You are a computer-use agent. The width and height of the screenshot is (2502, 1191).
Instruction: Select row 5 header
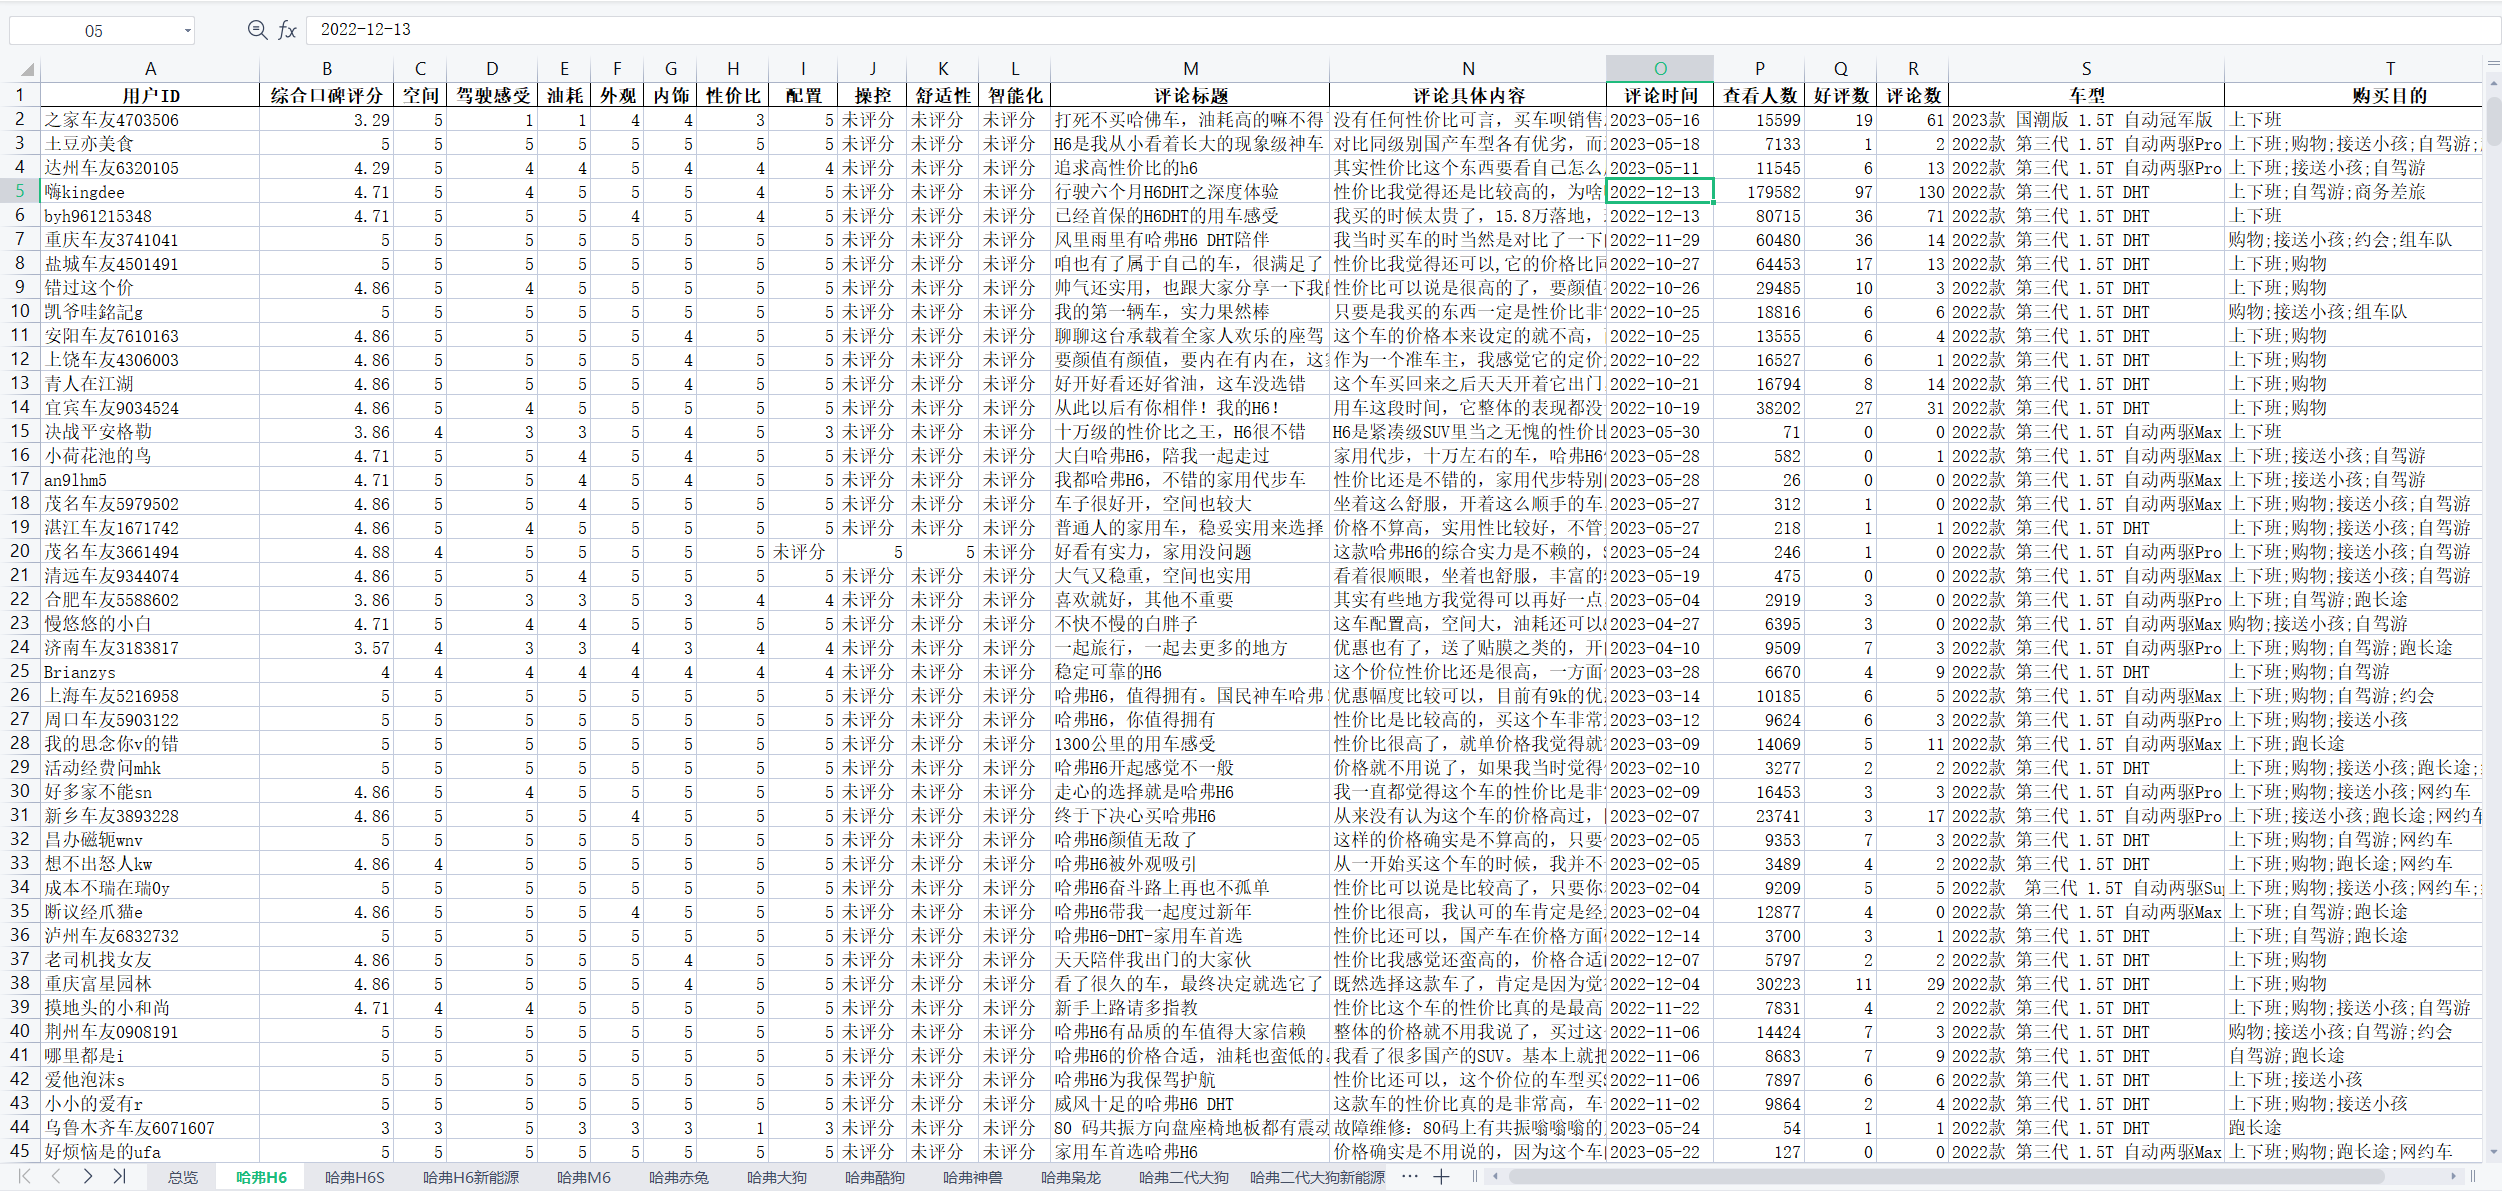pyautogui.click(x=20, y=191)
